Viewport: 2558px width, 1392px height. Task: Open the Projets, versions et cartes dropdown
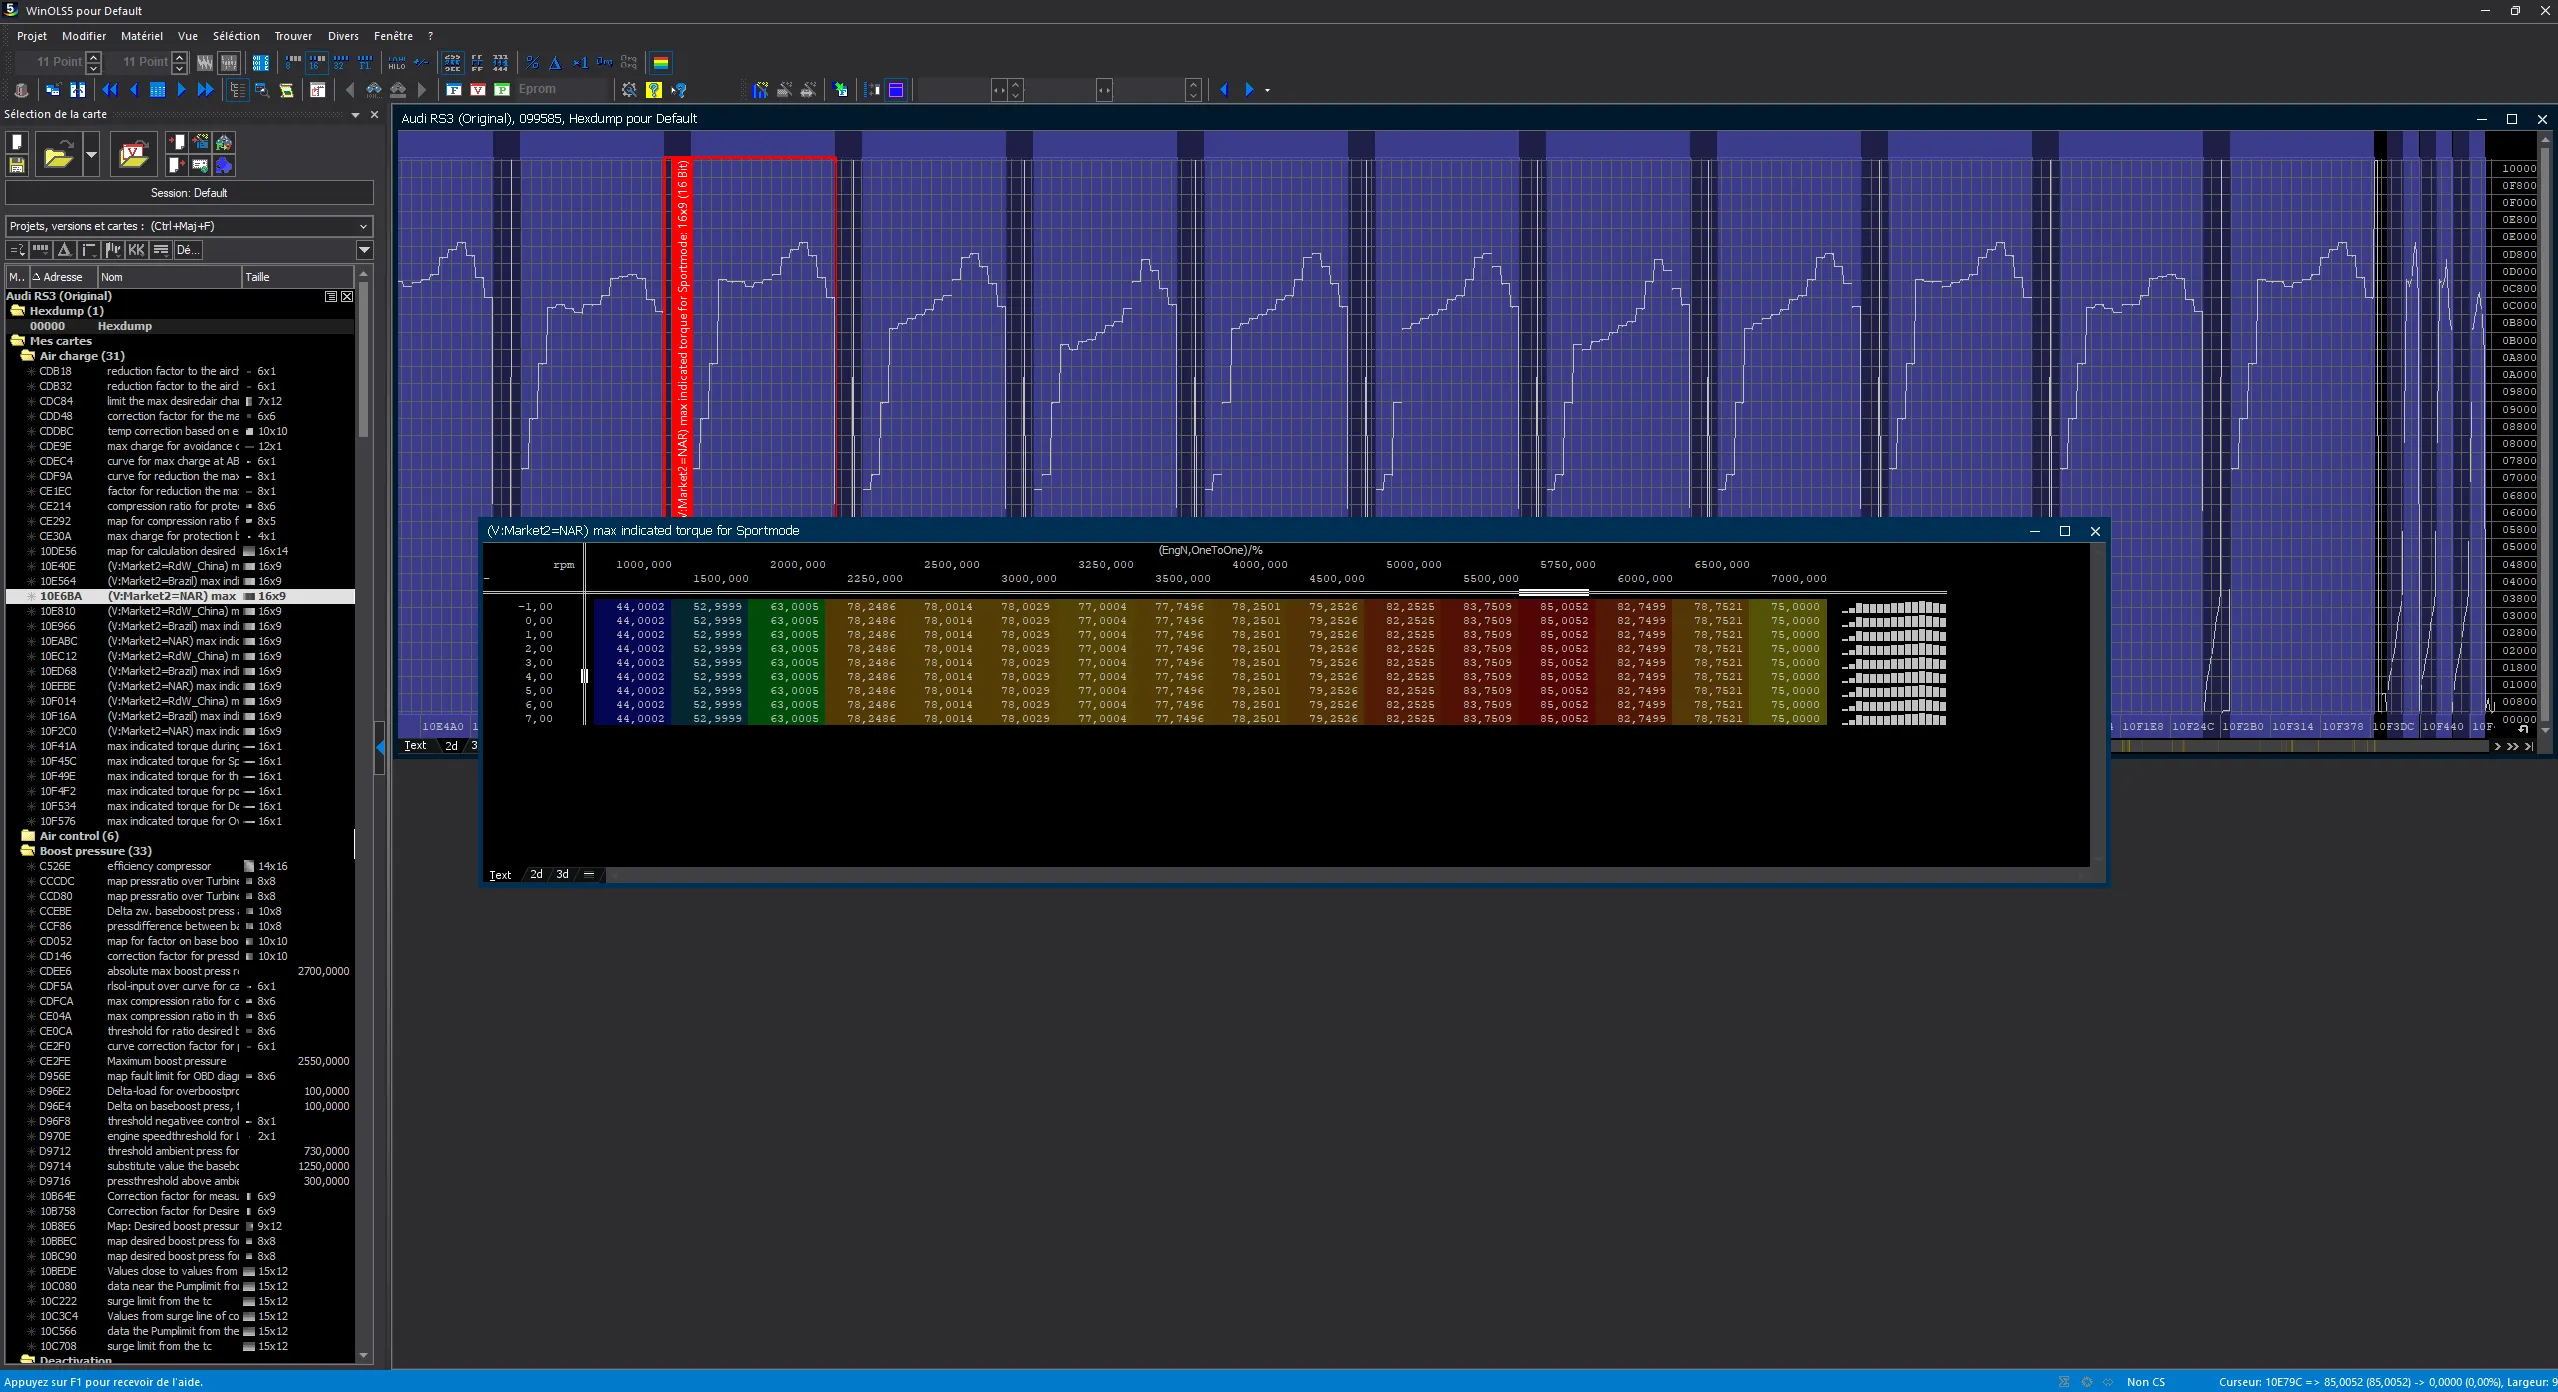pyautogui.click(x=189, y=226)
